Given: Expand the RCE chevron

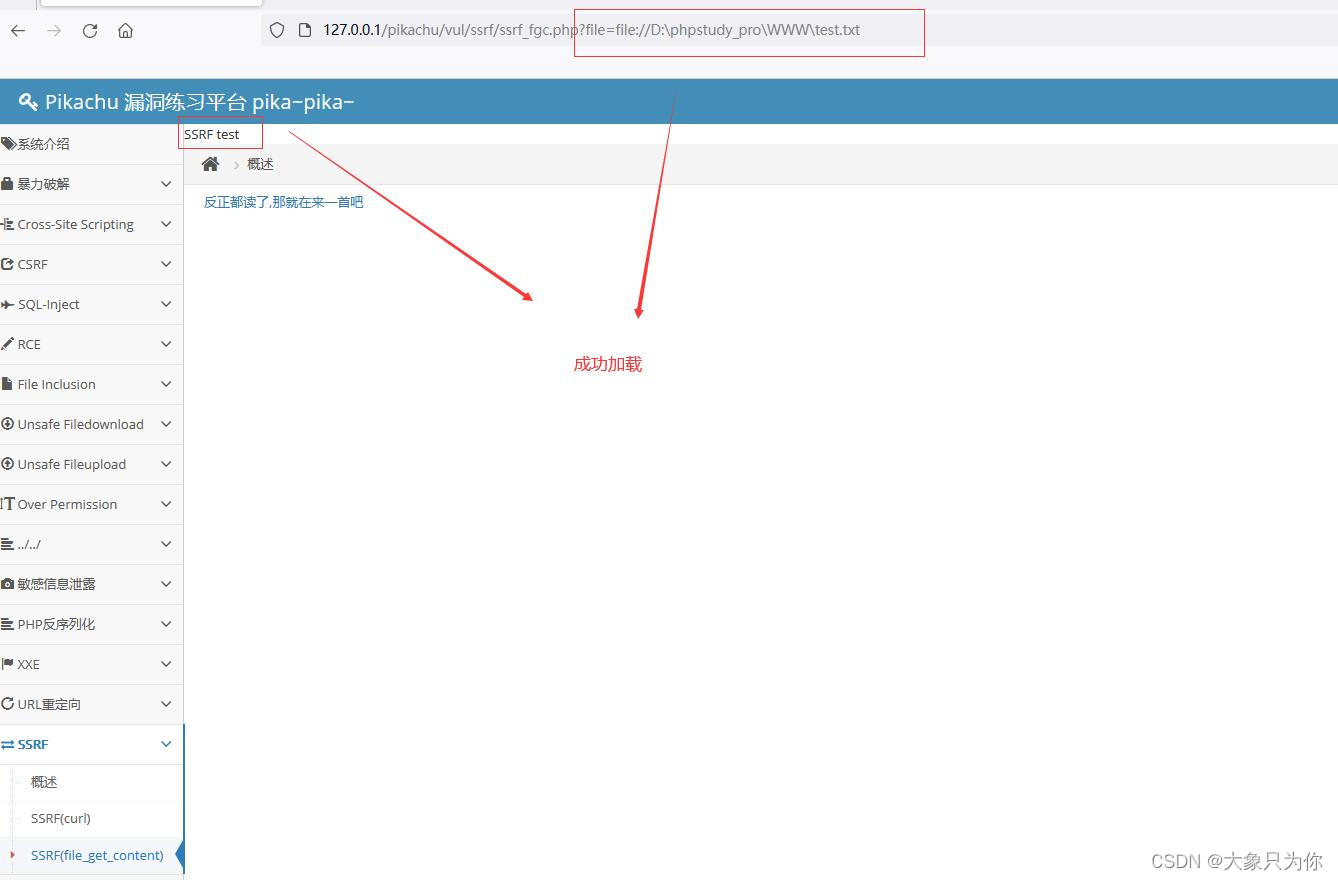Looking at the screenshot, I should 166,344.
